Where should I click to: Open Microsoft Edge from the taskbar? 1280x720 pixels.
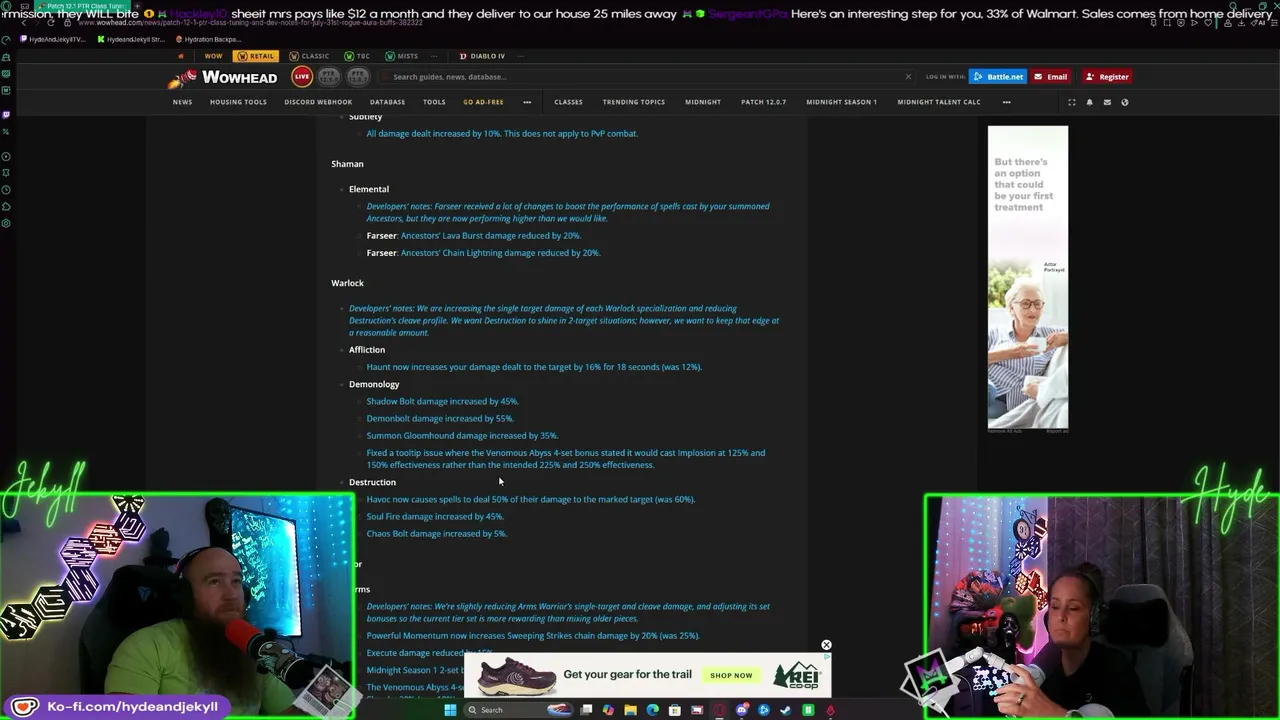[x=652, y=710]
